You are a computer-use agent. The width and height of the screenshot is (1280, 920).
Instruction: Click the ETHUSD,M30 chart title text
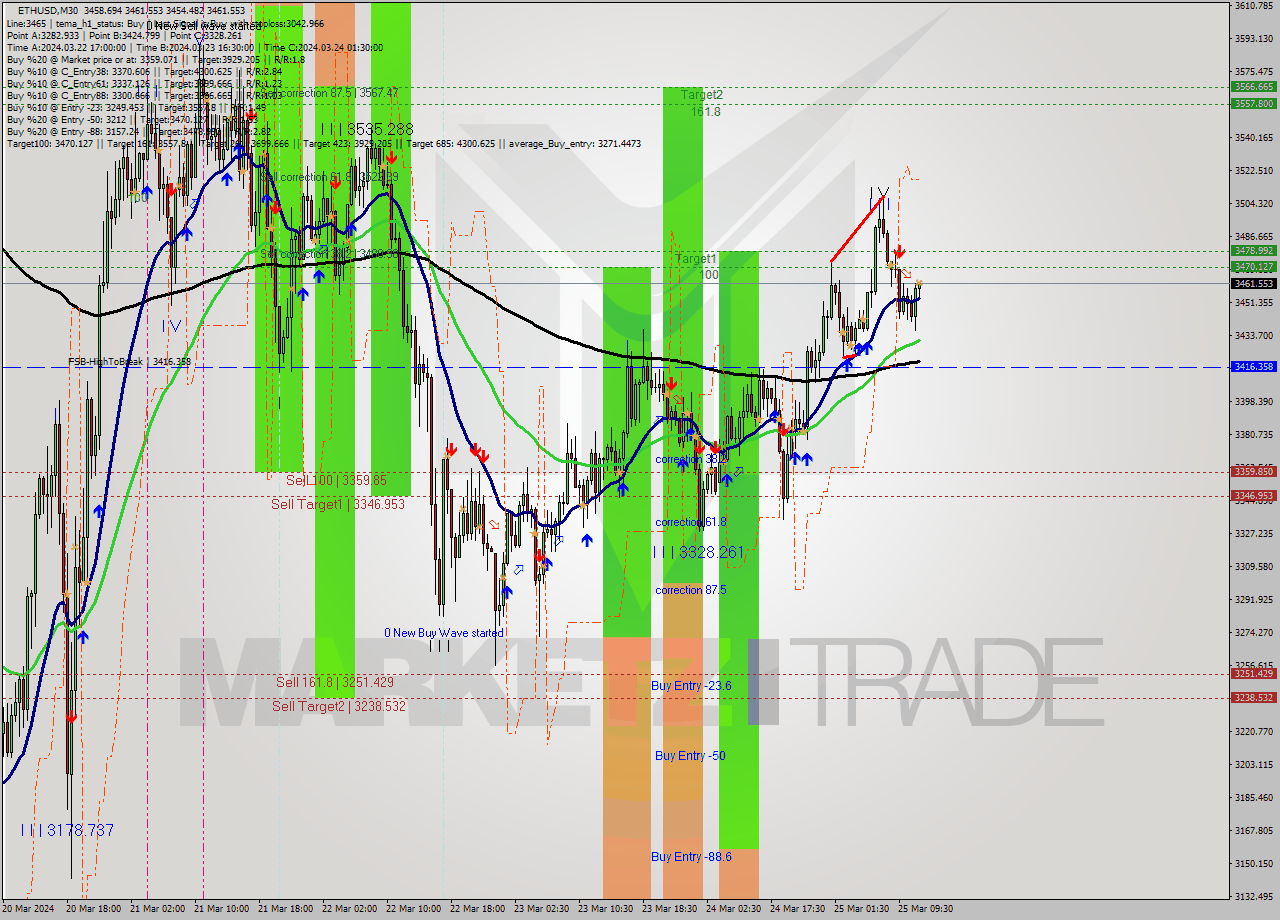49,10
